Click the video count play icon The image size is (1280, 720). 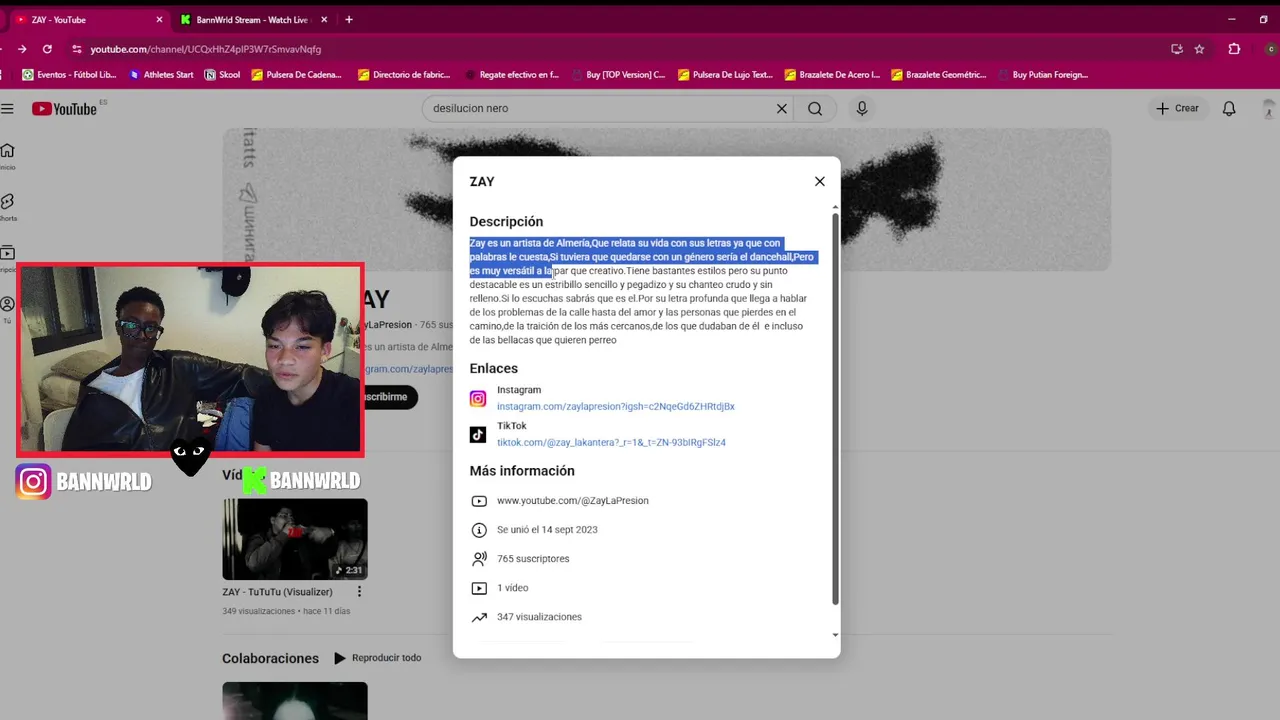coord(479,588)
